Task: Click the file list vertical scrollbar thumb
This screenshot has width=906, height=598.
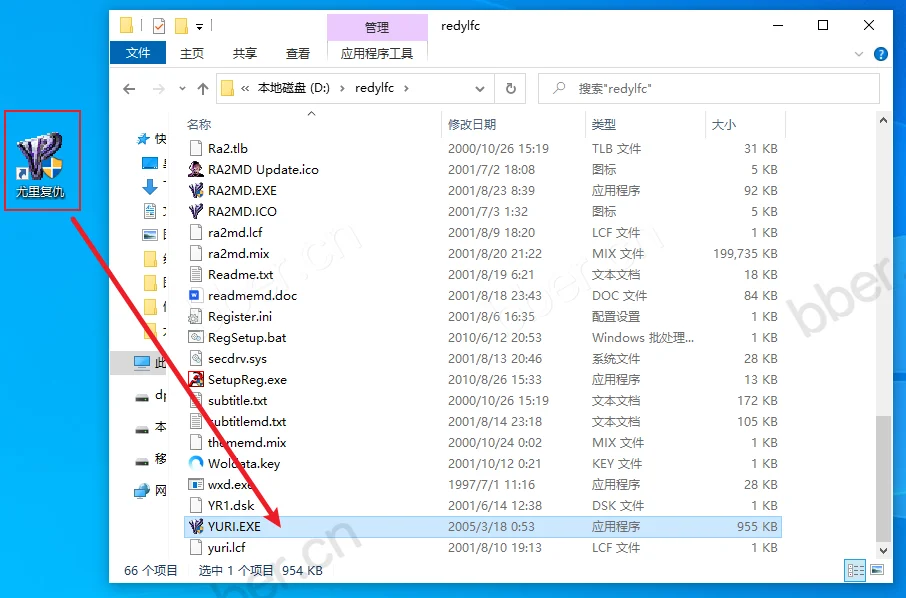Action: pos(883,477)
